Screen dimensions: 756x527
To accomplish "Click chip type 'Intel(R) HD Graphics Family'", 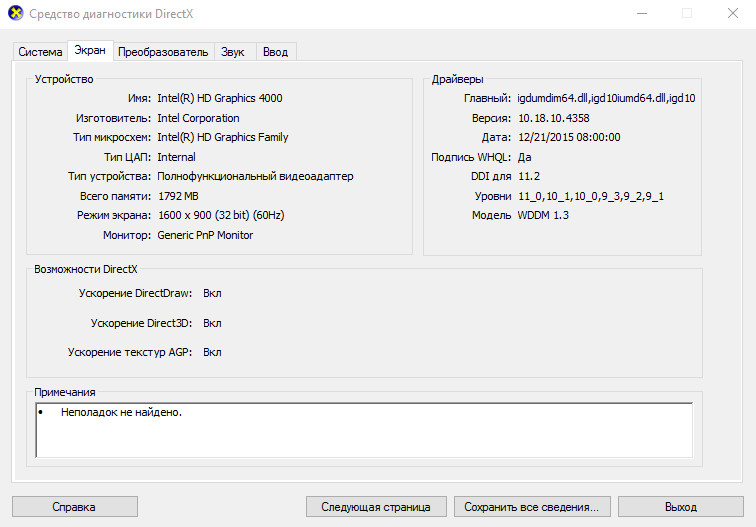I will tap(223, 137).
